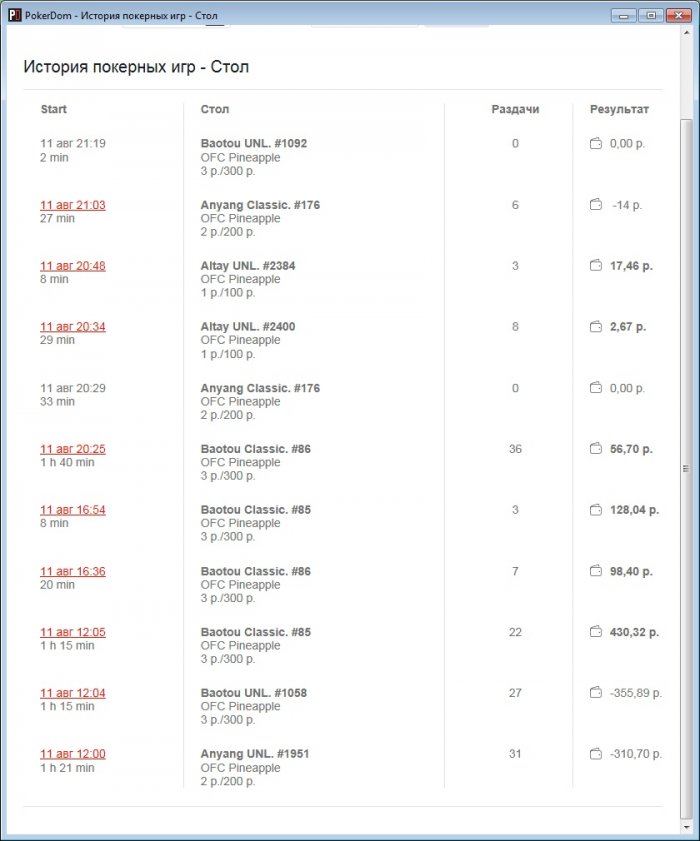
Task: Open session link 11 авг 12:05
Action: 72,632
